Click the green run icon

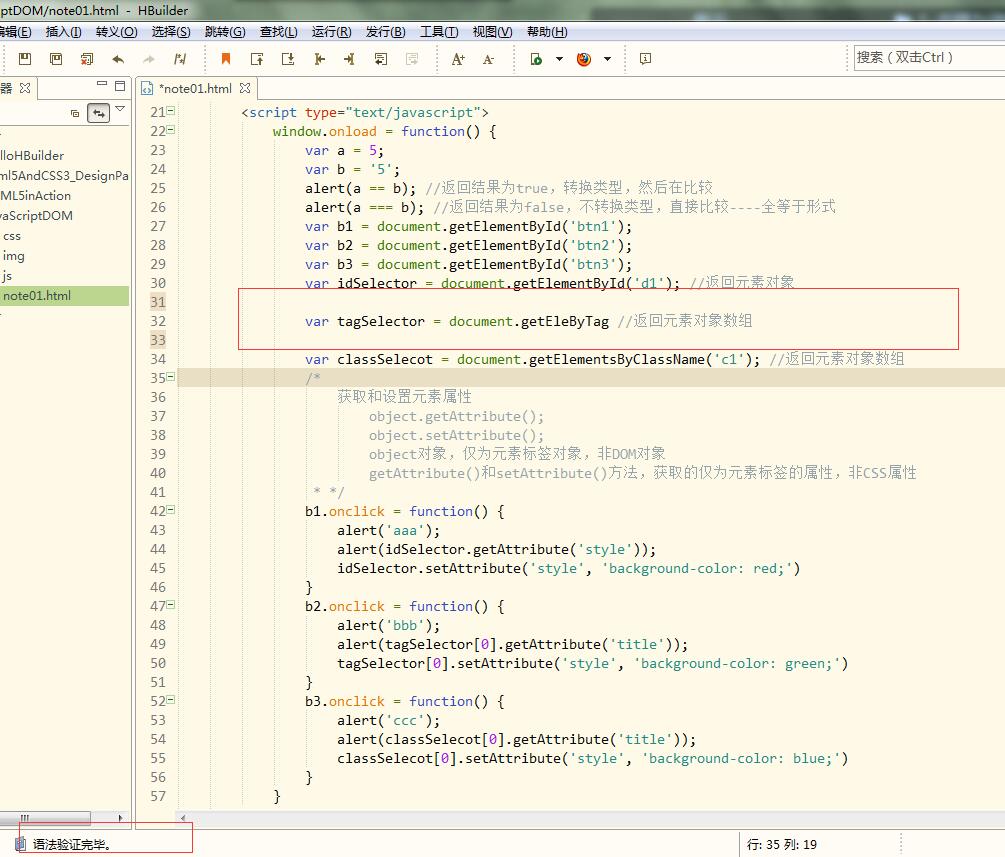(536, 59)
